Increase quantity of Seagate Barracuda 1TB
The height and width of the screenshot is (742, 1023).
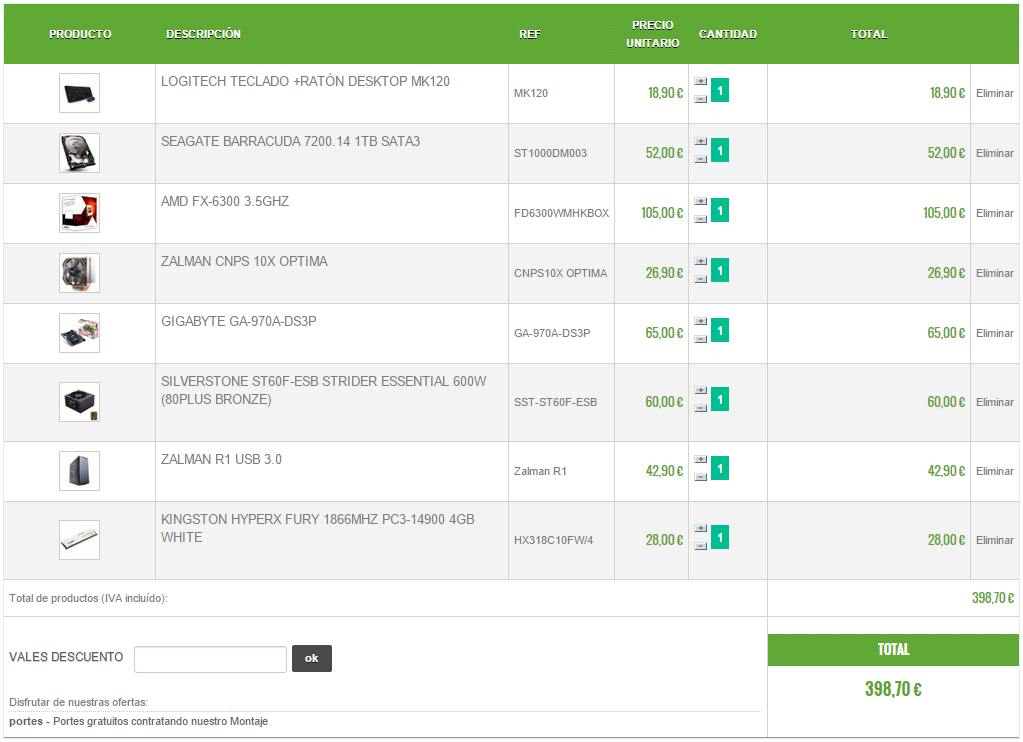[x=701, y=142]
